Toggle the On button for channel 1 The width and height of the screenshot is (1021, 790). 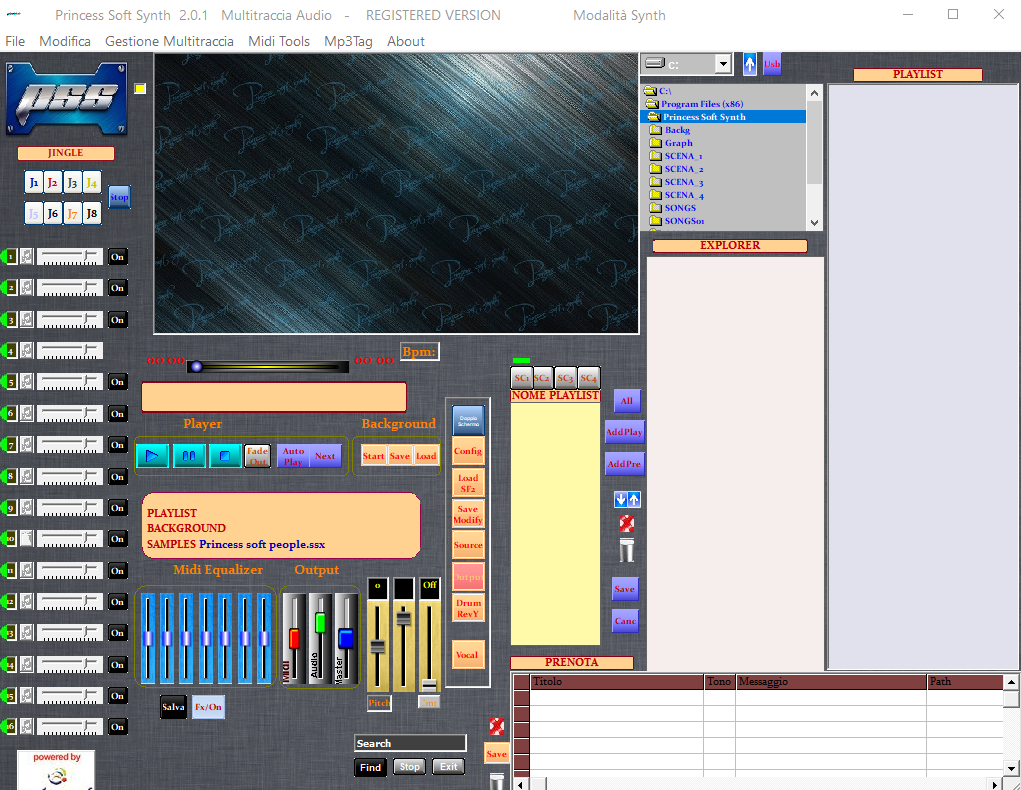(x=117, y=256)
